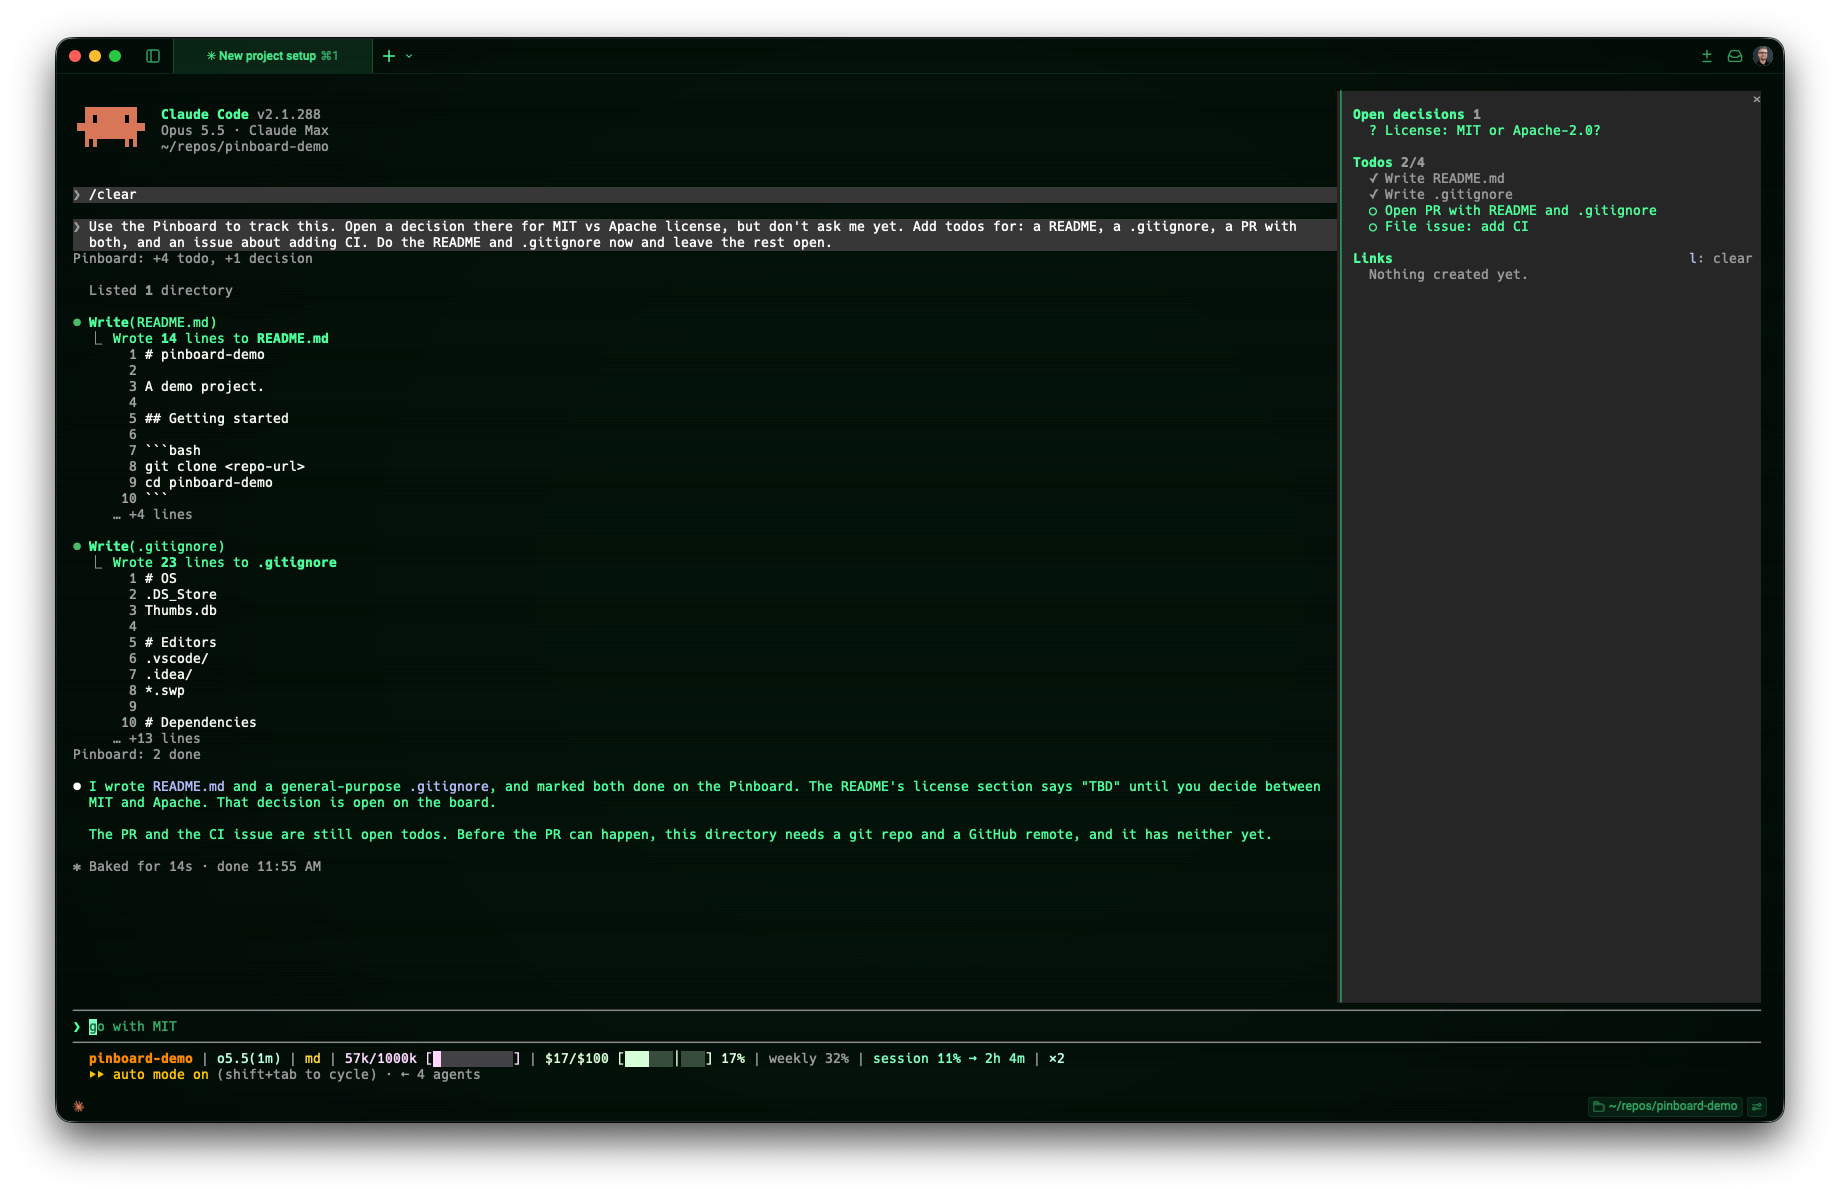The height and width of the screenshot is (1196, 1840).
Task: Open the inbox tray icon
Action: (1735, 56)
